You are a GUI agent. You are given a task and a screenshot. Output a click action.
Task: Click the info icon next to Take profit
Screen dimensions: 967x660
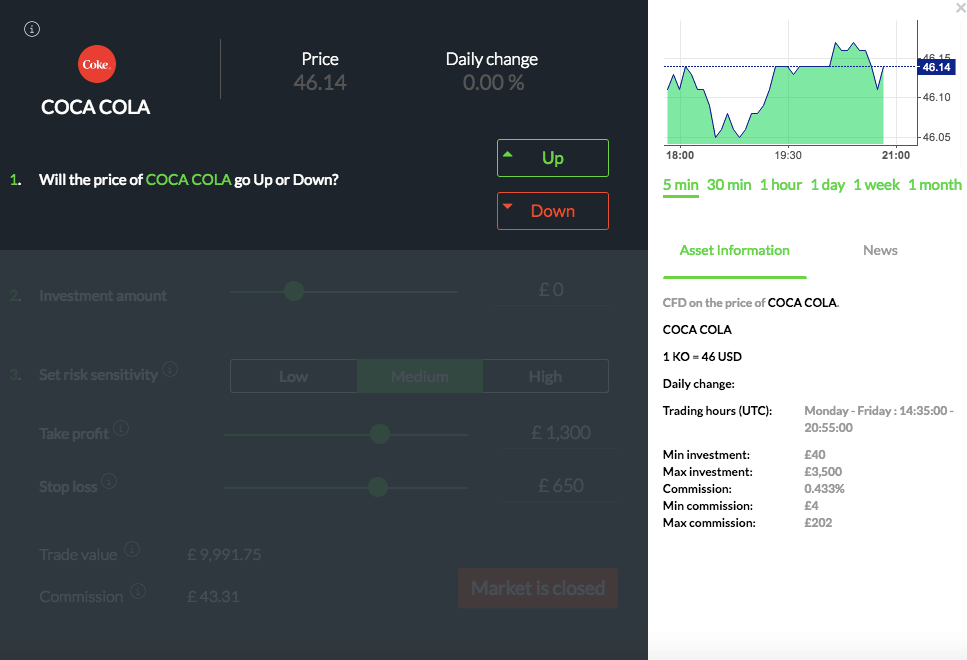click(121, 427)
